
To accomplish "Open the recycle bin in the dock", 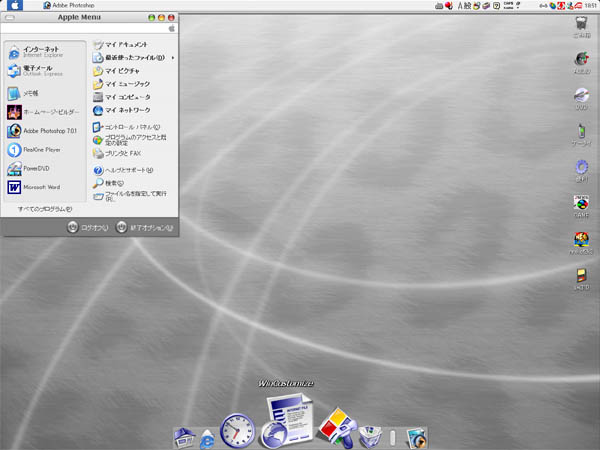I will (370, 437).
